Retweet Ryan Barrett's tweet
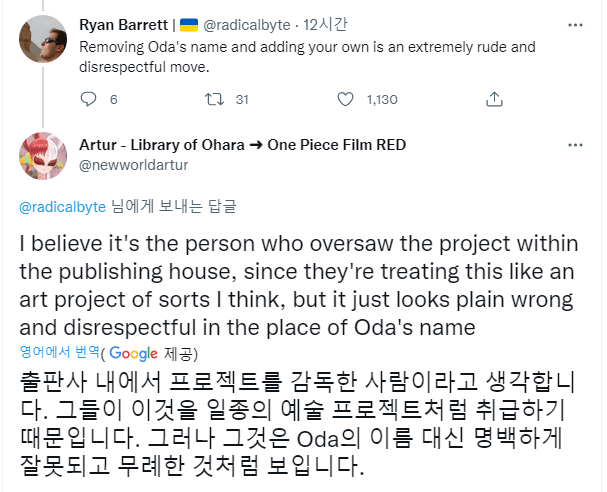The width and height of the screenshot is (607, 492). 213,99
